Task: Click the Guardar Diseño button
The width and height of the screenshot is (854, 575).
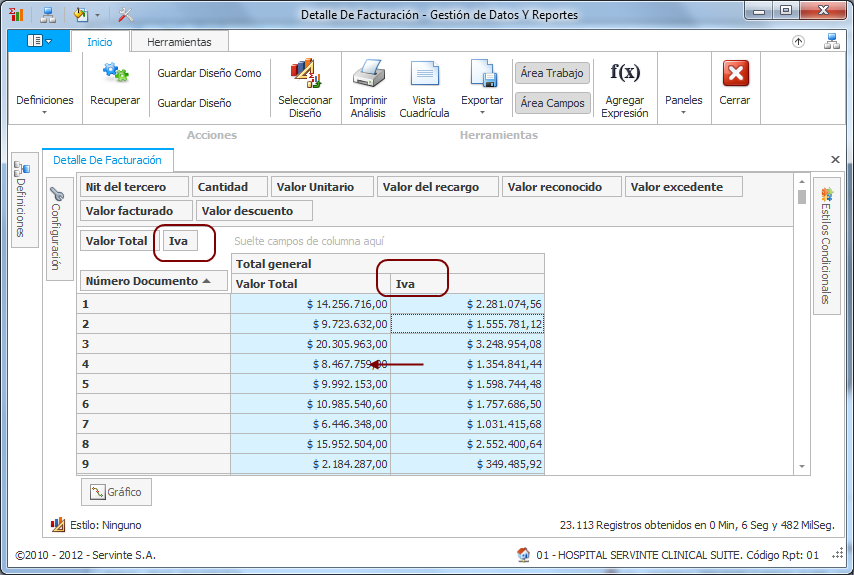Action: click(x=194, y=103)
